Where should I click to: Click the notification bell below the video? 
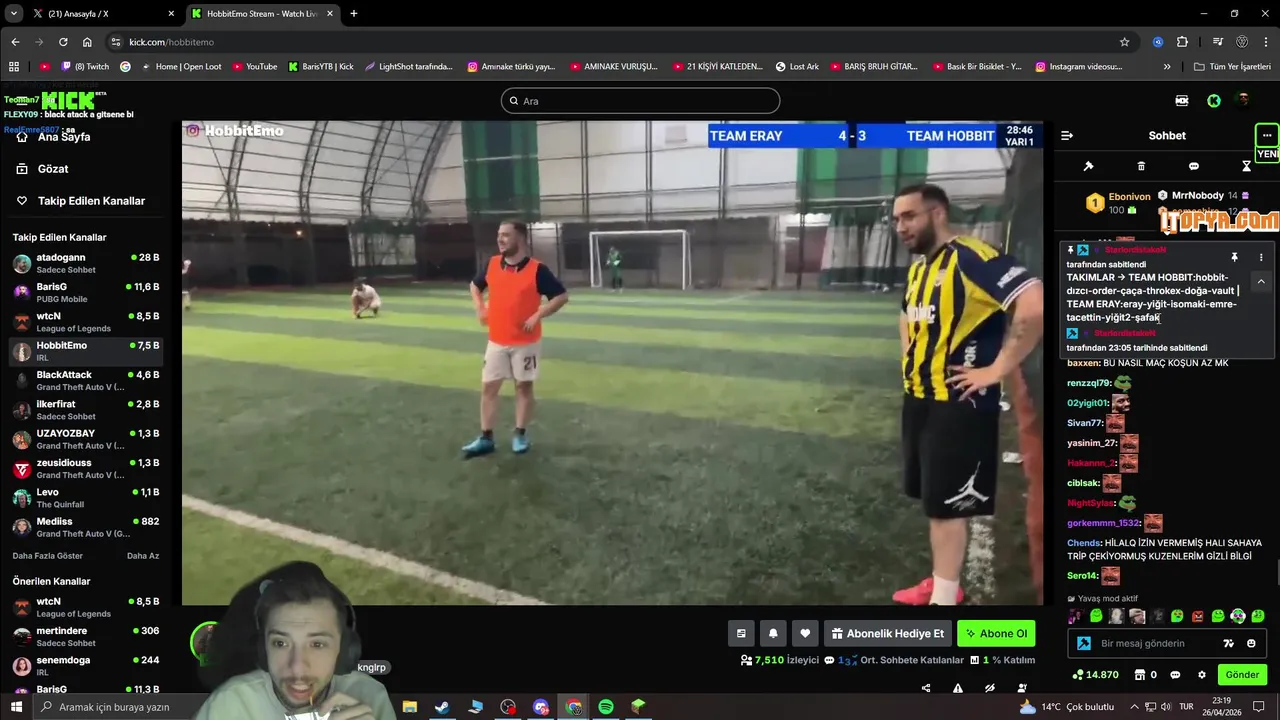pos(773,633)
